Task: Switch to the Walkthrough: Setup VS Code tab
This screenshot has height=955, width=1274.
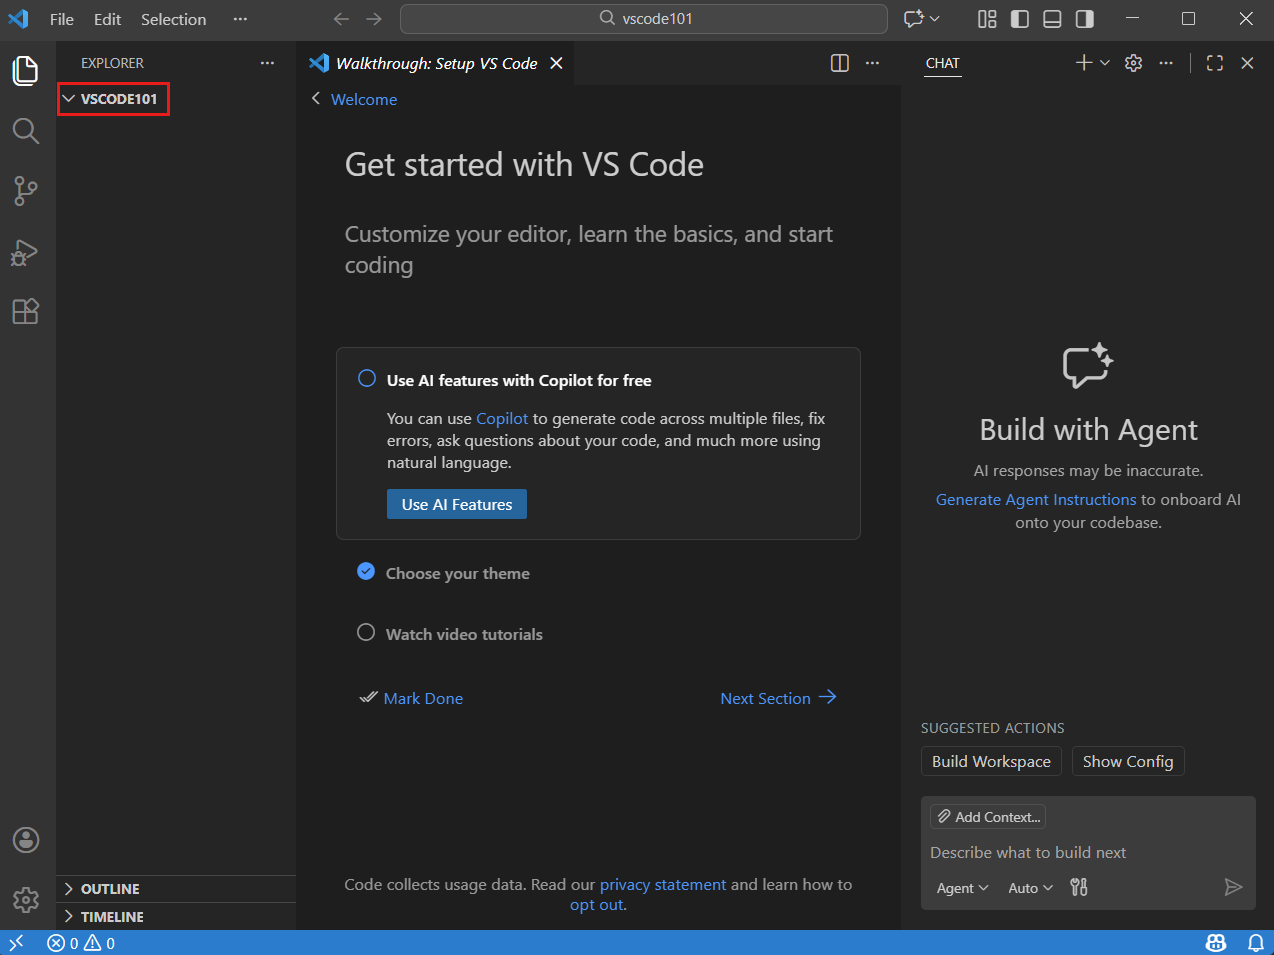Action: tap(436, 62)
